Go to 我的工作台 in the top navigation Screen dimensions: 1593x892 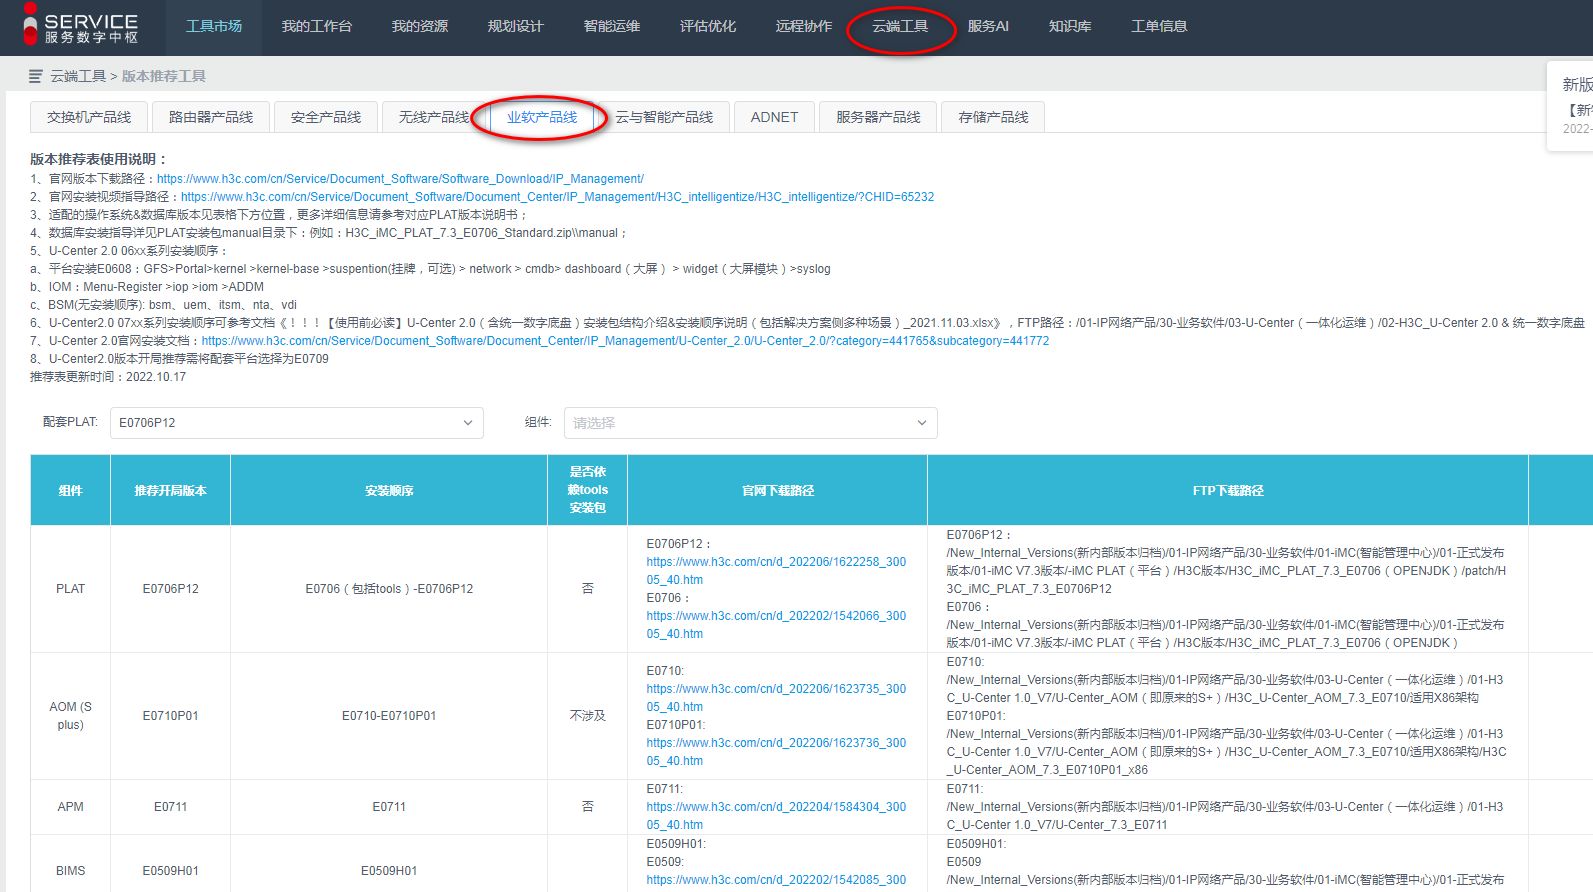pyautogui.click(x=317, y=26)
